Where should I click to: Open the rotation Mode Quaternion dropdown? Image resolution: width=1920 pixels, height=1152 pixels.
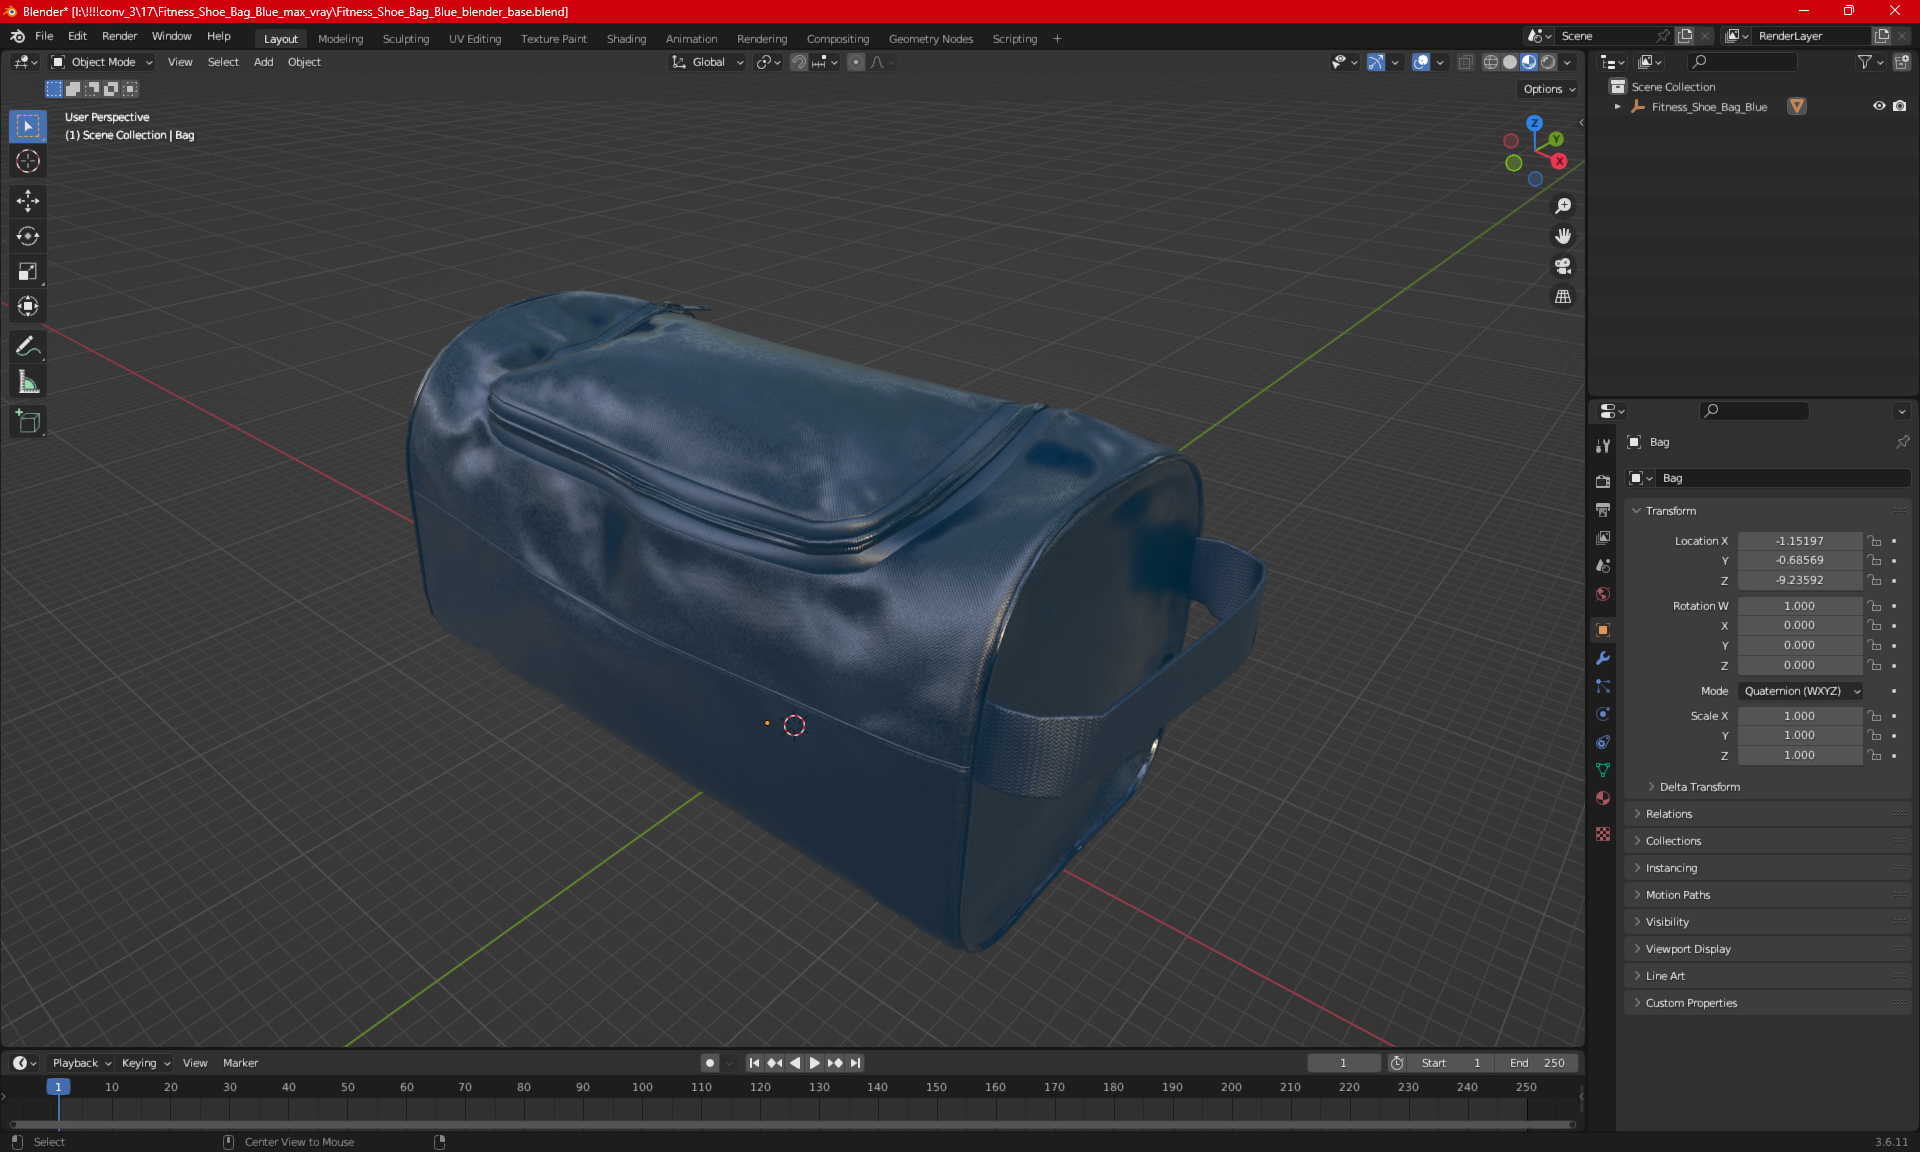click(x=1800, y=691)
